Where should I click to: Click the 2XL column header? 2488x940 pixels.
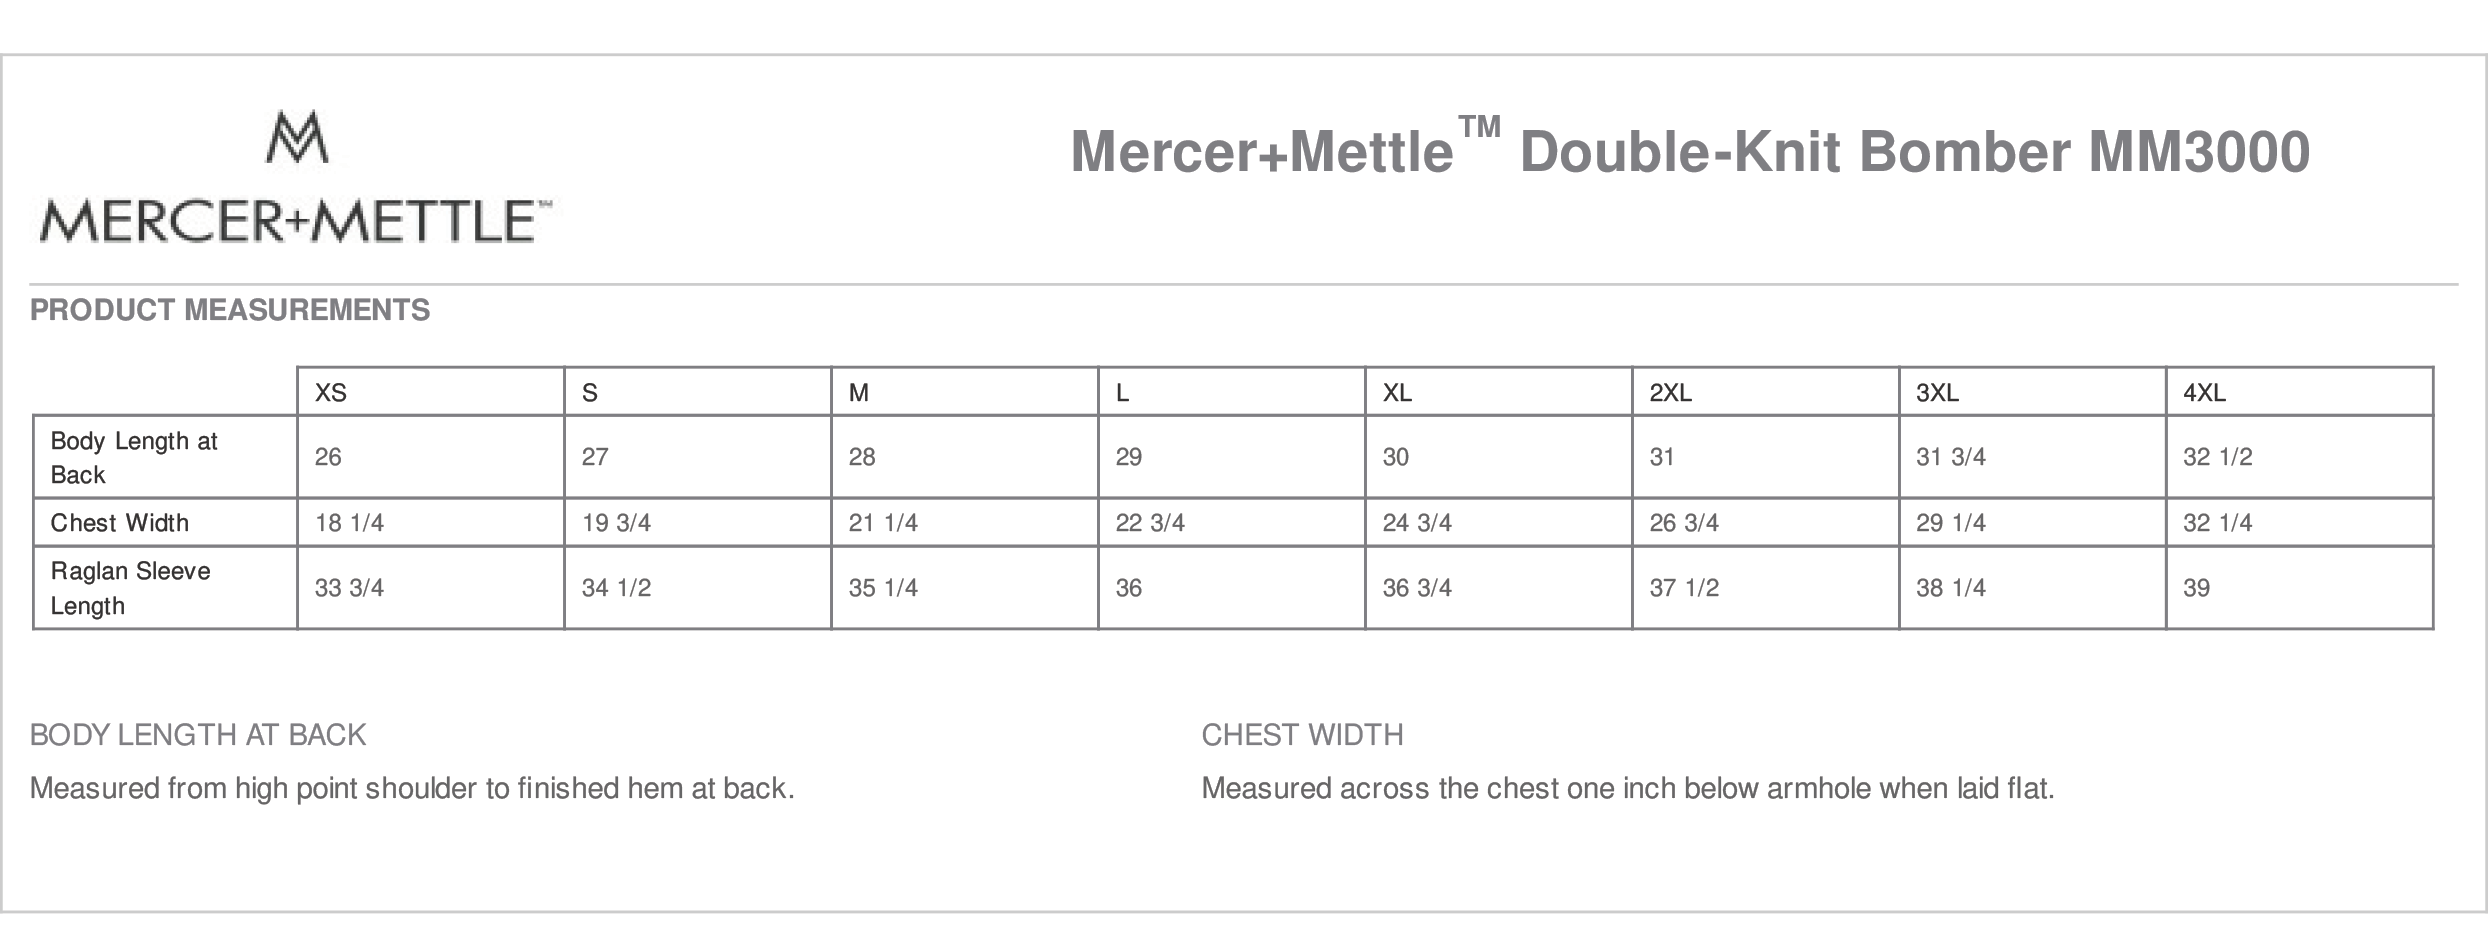(x=1766, y=392)
